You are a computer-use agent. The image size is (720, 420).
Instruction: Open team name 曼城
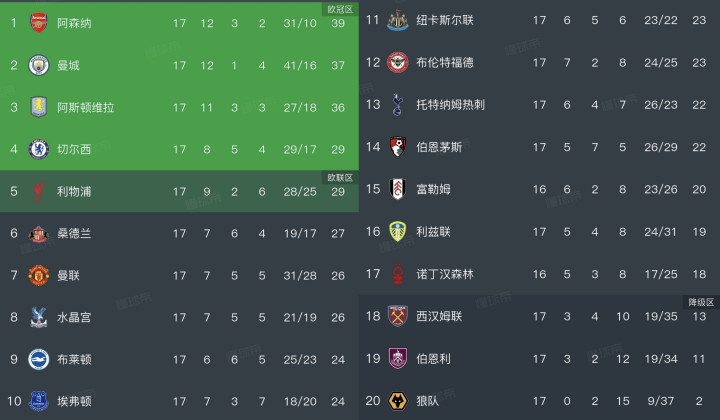[x=67, y=65]
